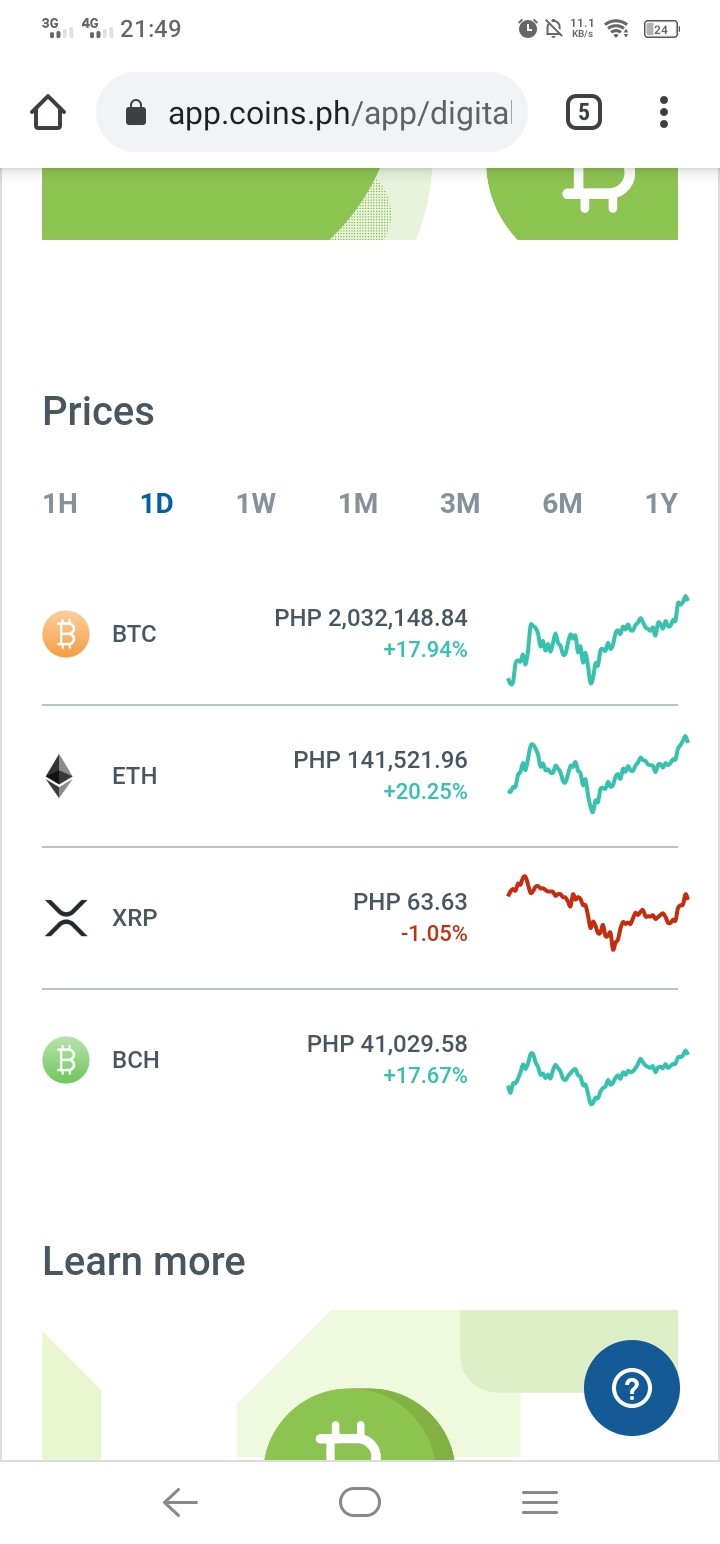Viewport: 720px width, 1544px height.
Task: Click the XRP logo icon
Action: point(66,918)
